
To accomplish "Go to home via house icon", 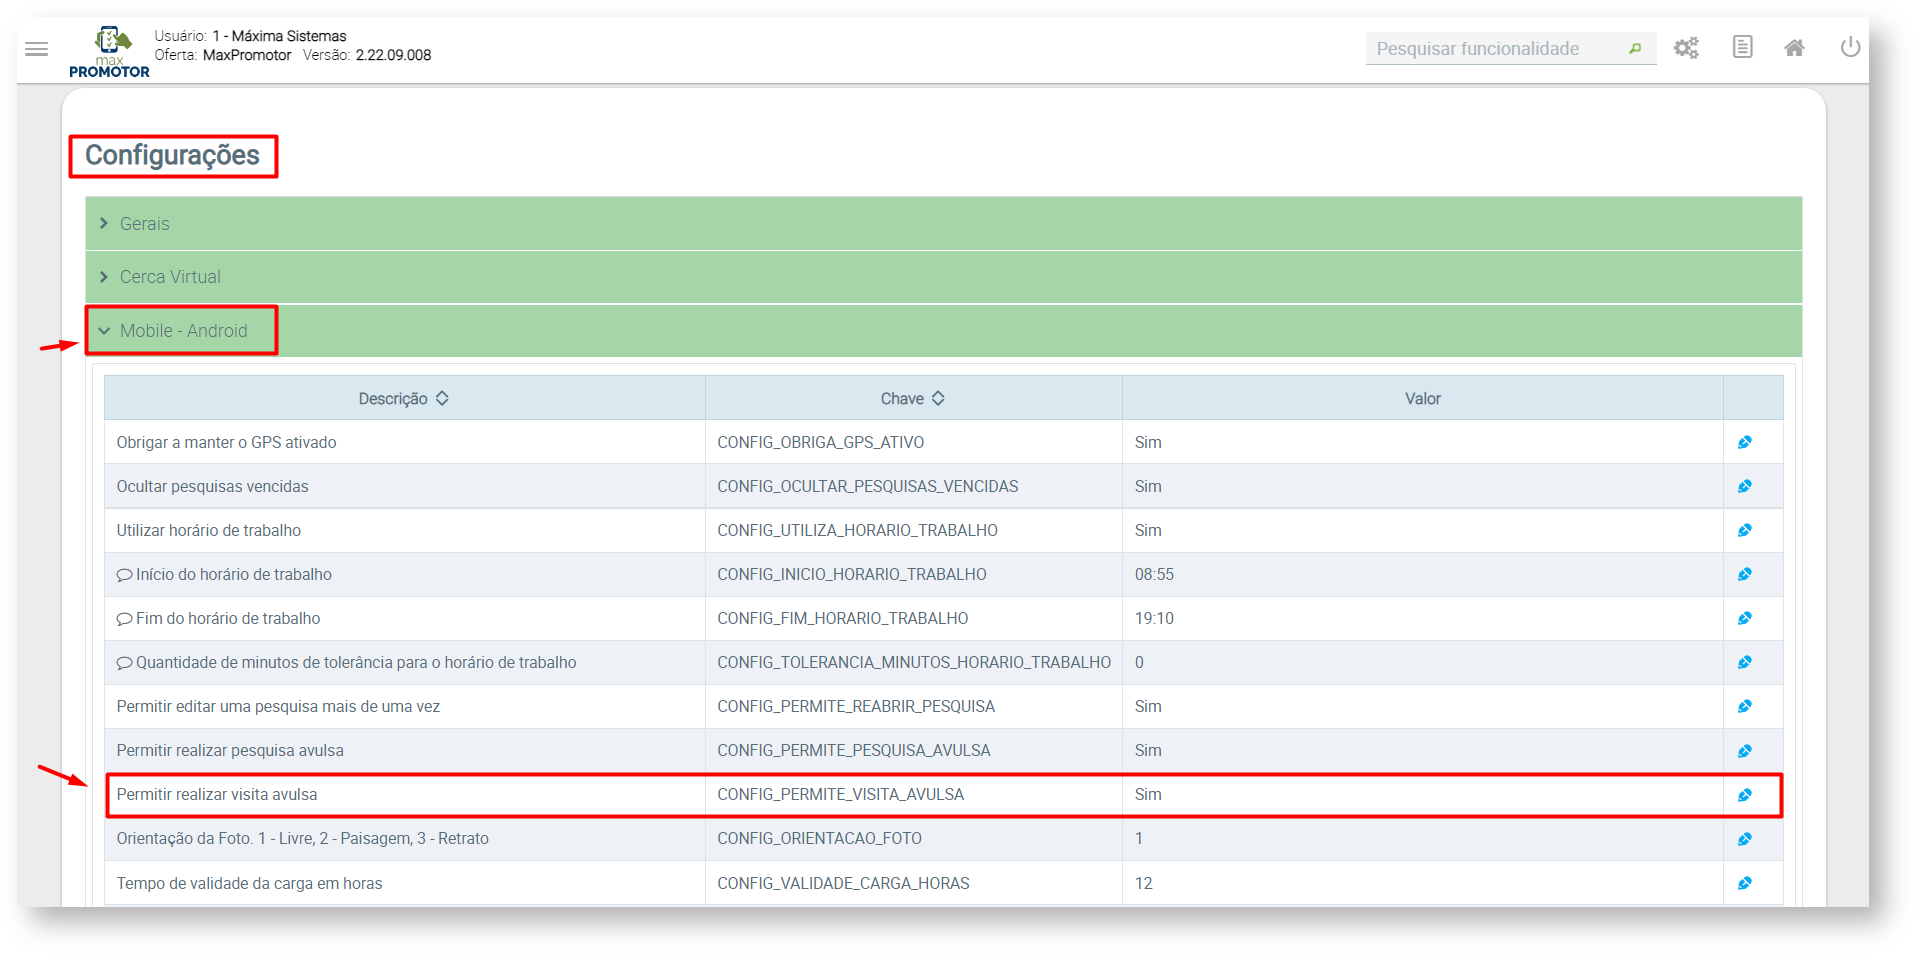I will click(x=1795, y=48).
